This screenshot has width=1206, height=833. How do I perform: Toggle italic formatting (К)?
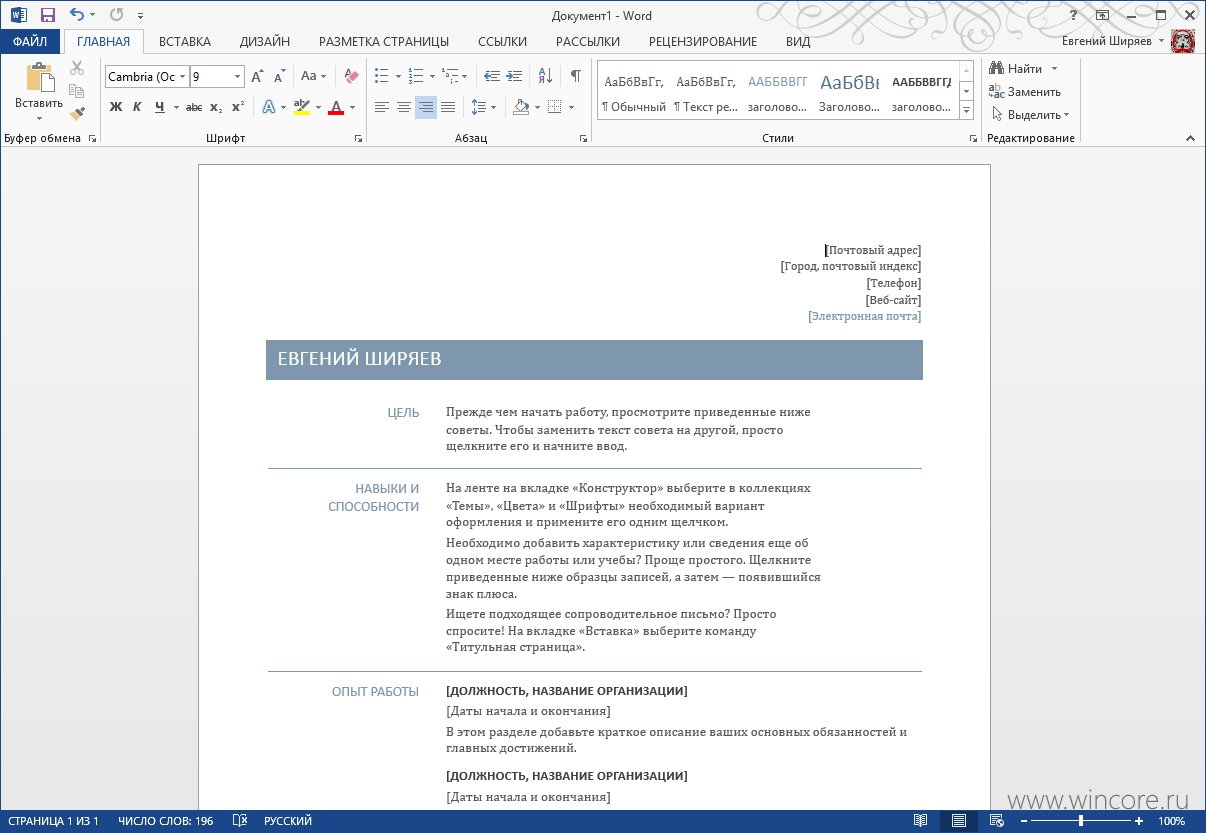[x=137, y=107]
